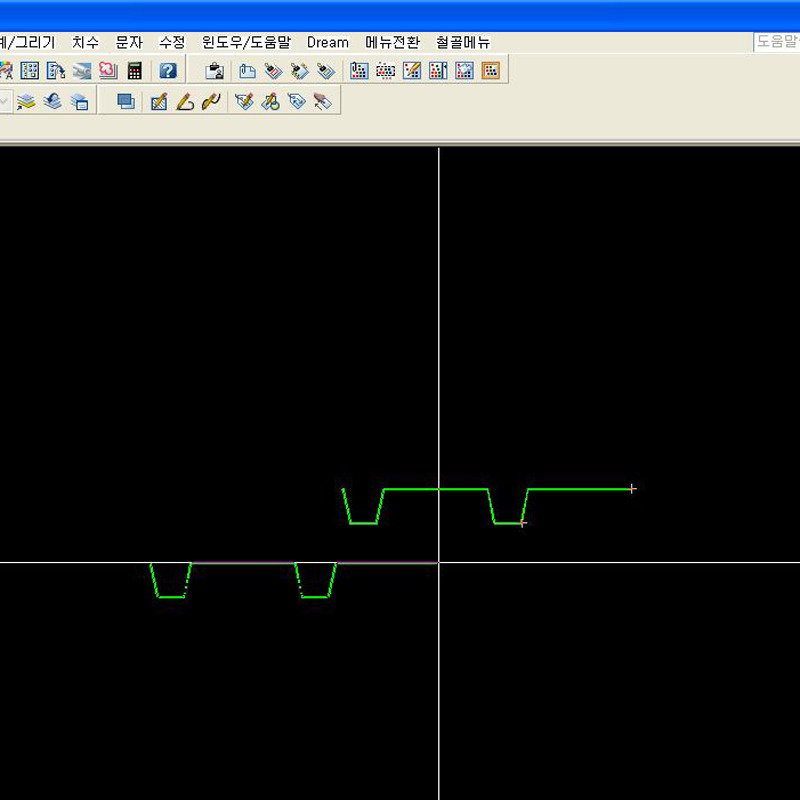Click the polyline edit pencil icon

pos(184,102)
